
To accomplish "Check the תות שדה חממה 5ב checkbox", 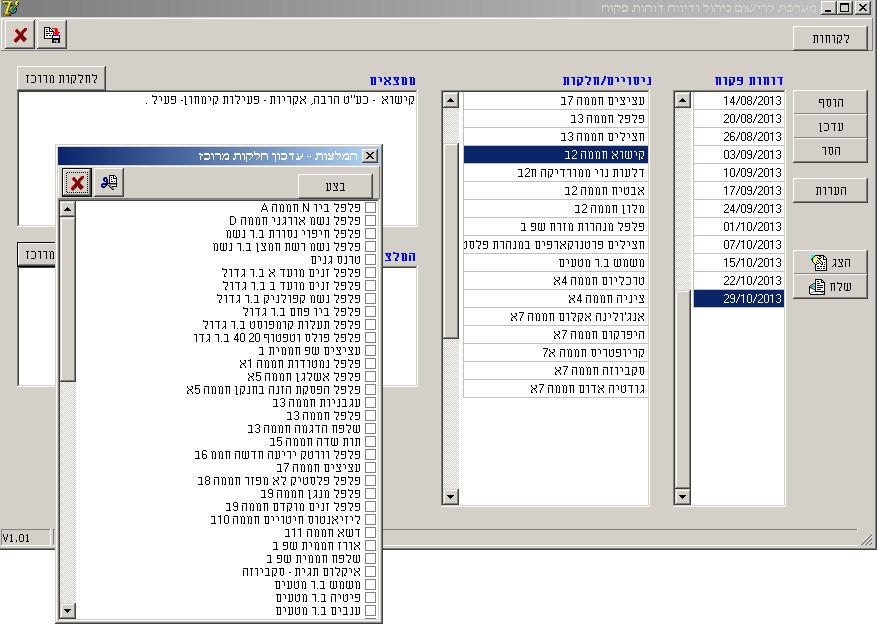I will 370,442.
